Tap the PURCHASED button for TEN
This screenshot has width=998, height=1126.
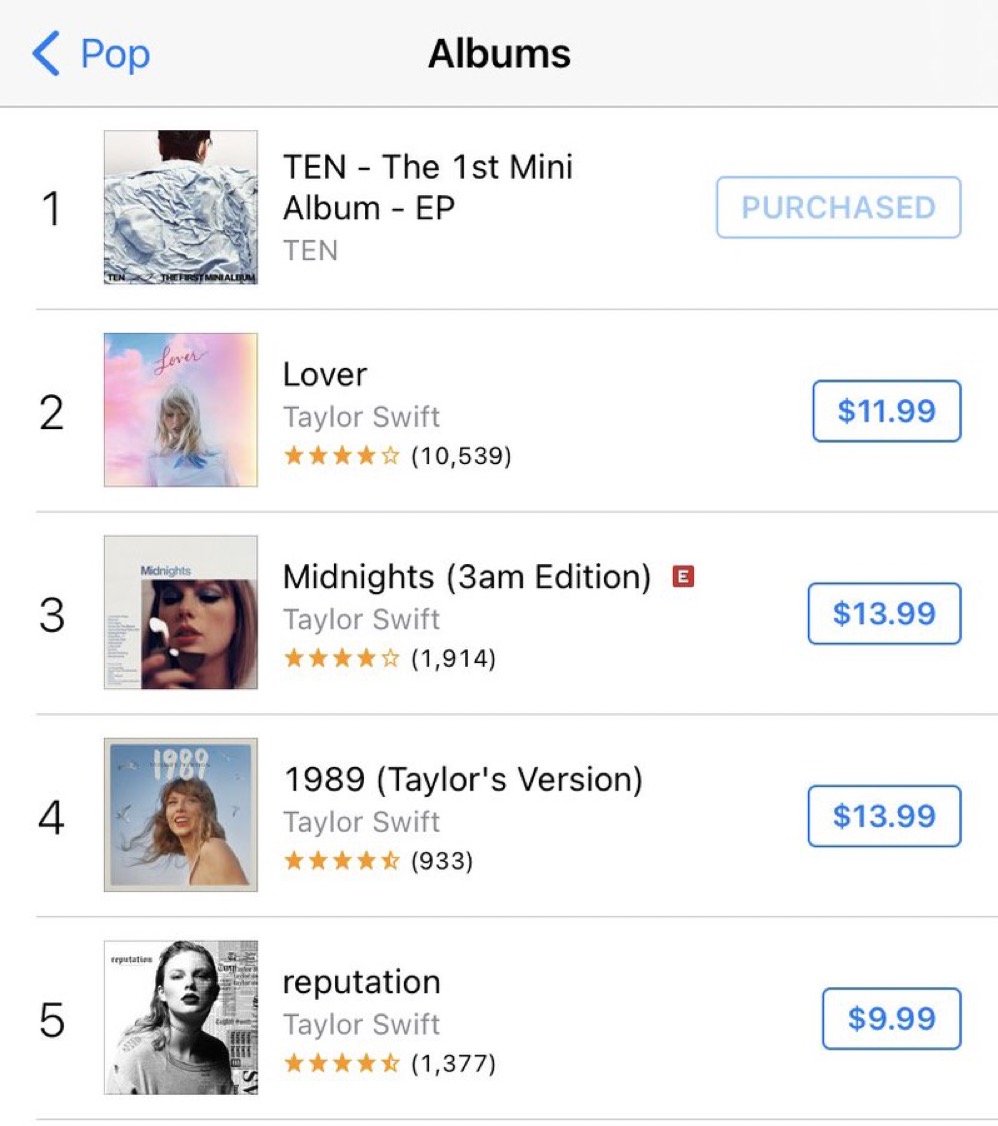tap(838, 207)
